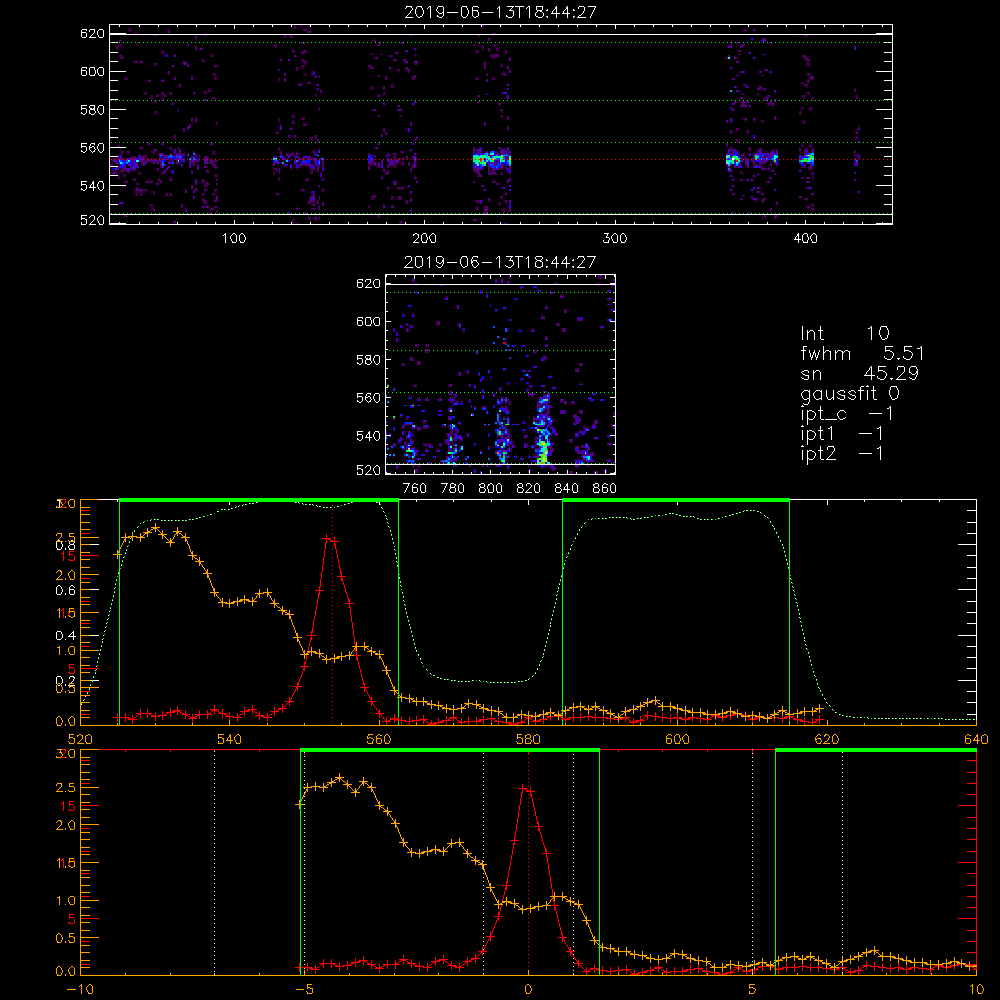Click x-axis tick label 100 of top spectrogram
1000x1000 pixels.
click(x=234, y=239)
